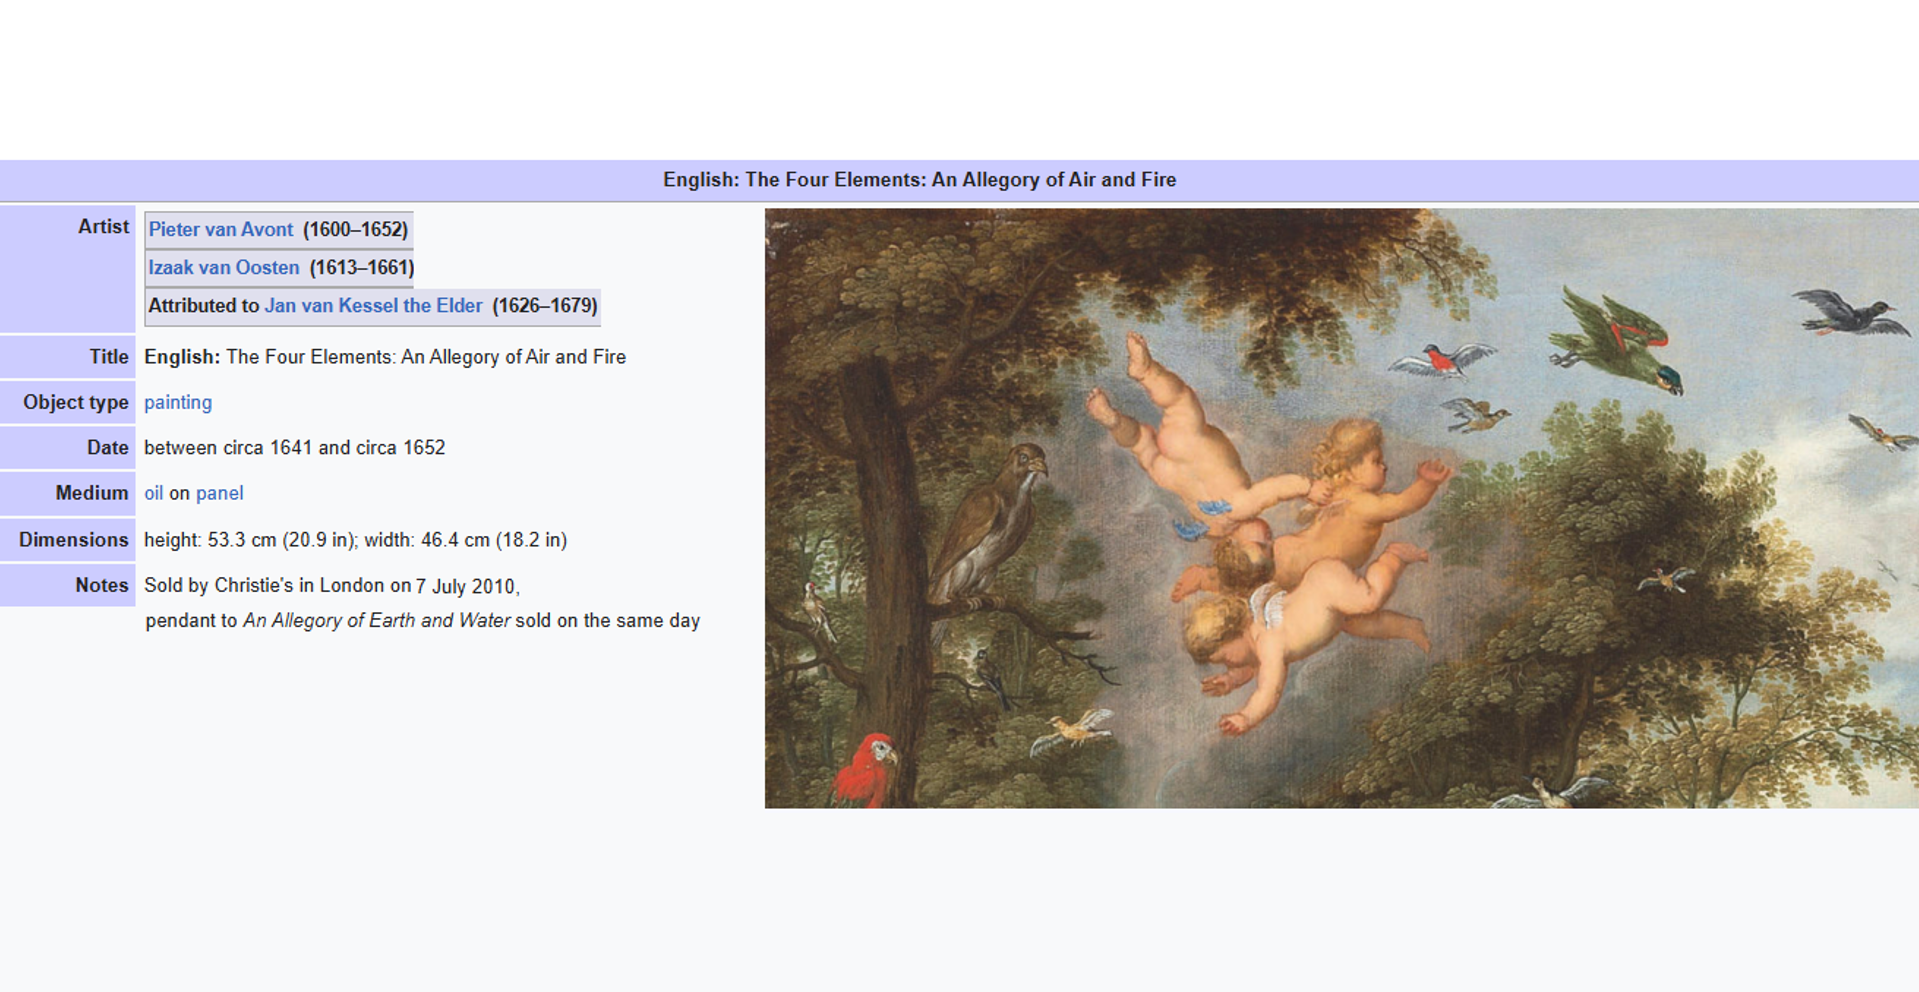Image resolution: width=1919 pixels, height=992 pixels.
Task: Click the 'Title' row label
Action: [109, 357]
